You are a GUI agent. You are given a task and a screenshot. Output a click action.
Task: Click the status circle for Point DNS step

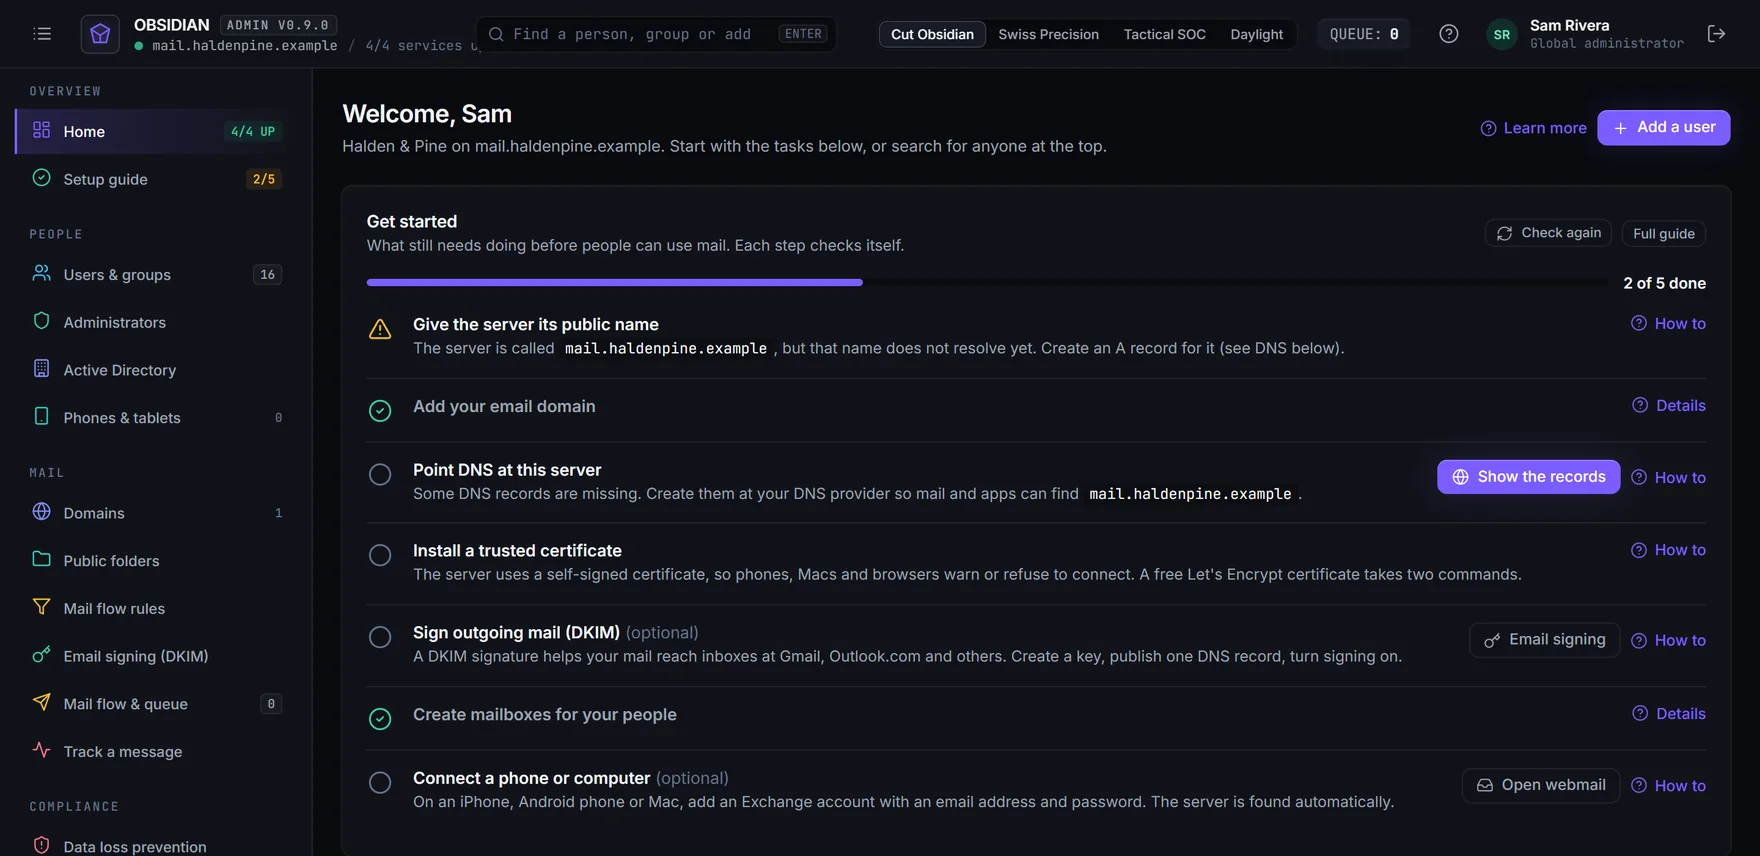tap(380, 474)
